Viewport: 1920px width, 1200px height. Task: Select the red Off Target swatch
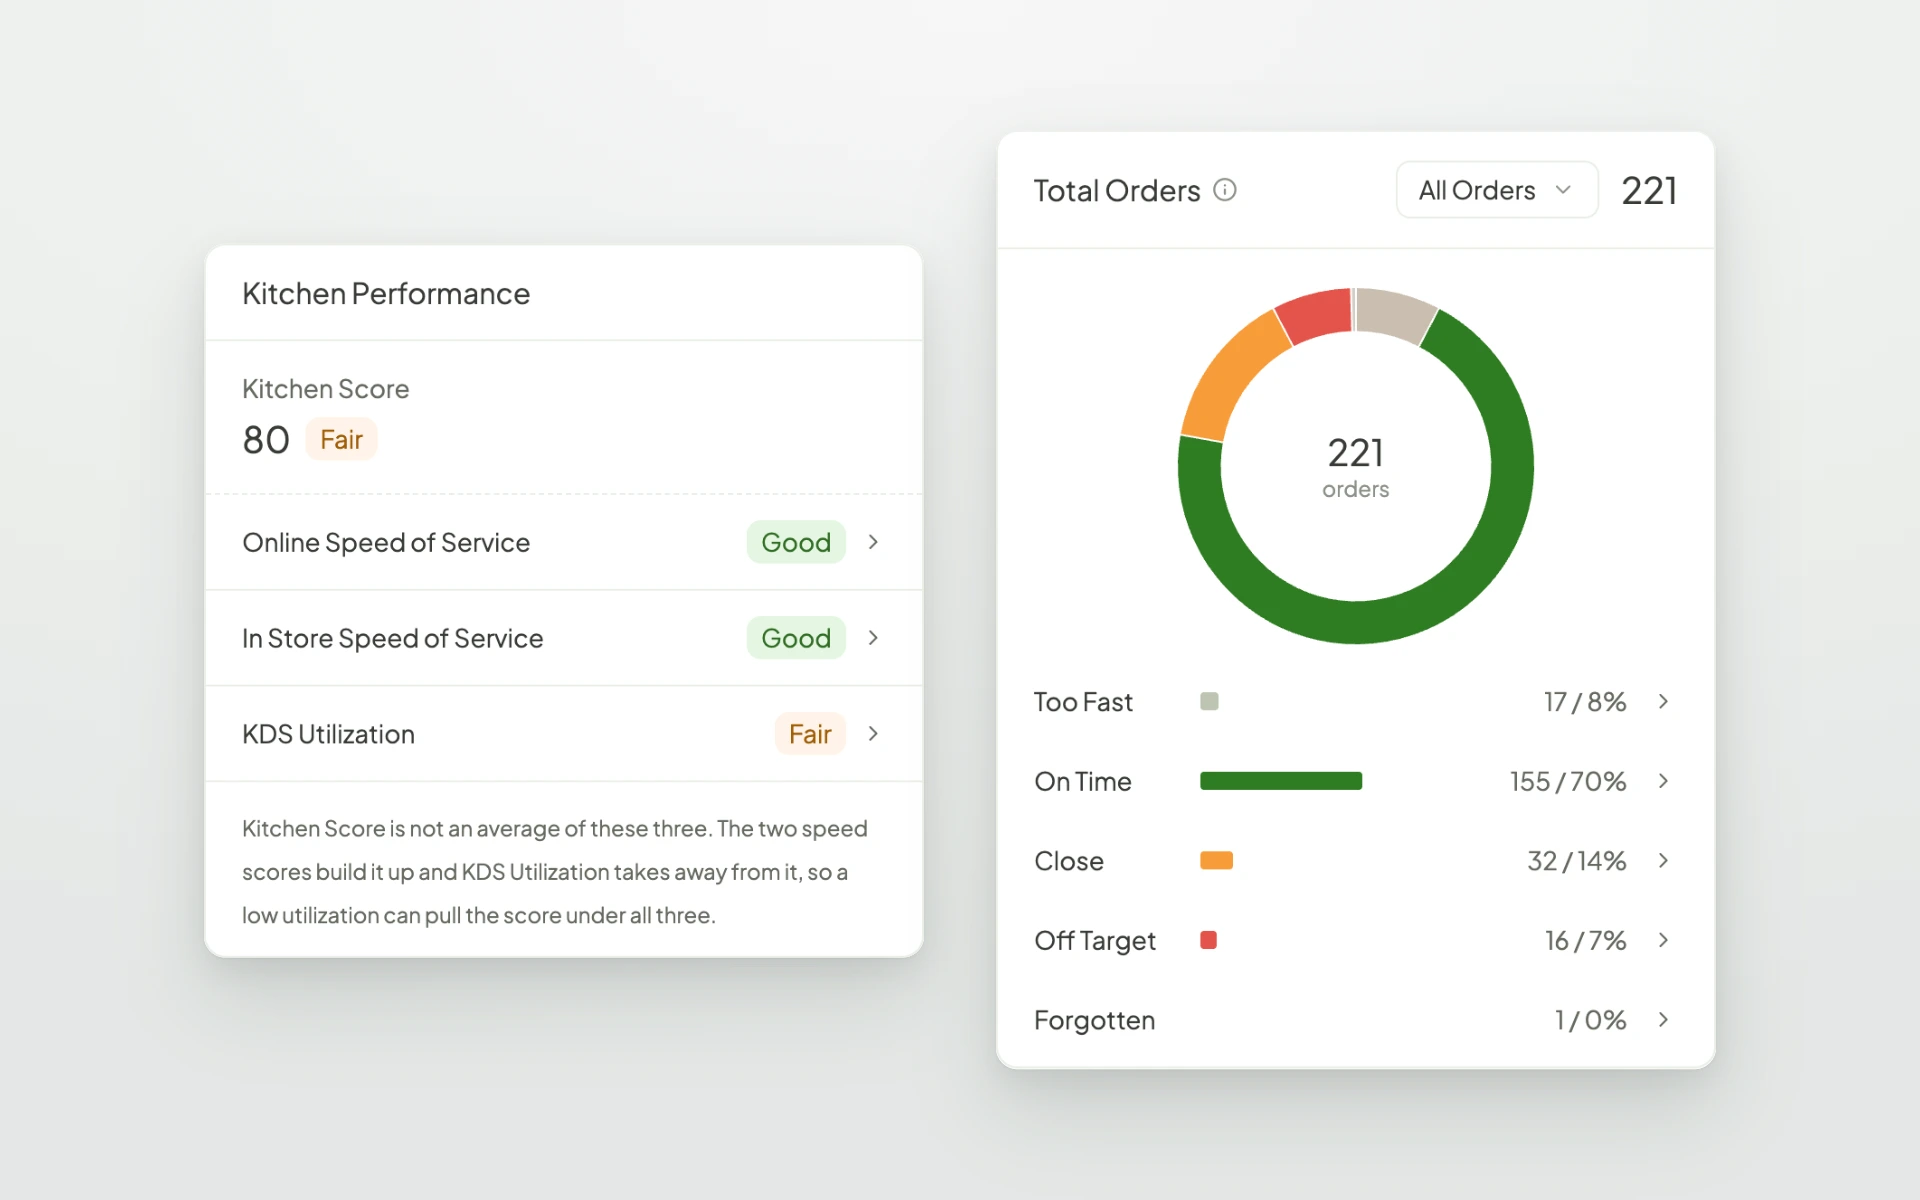tap(1208, 940)
